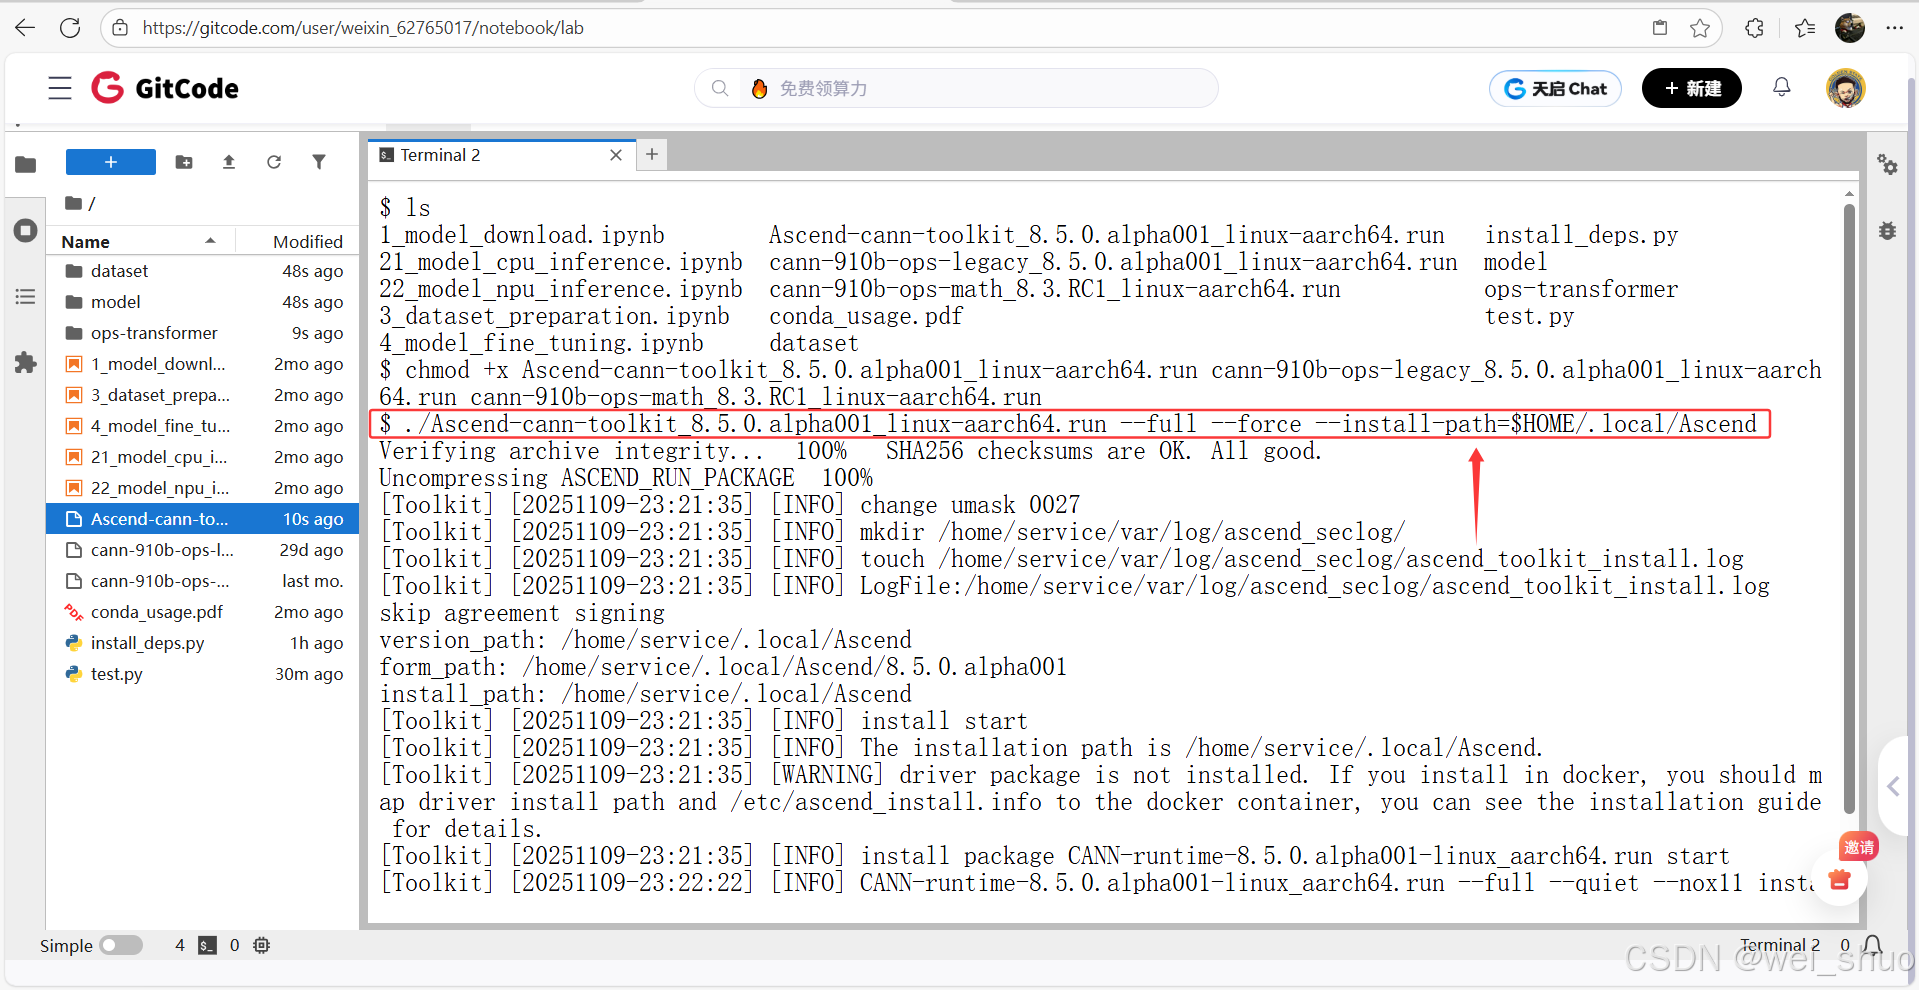This screenshot has width=1919, height=990.
Task: Enable Simple interface mode toggle
Action: (121, 945)
